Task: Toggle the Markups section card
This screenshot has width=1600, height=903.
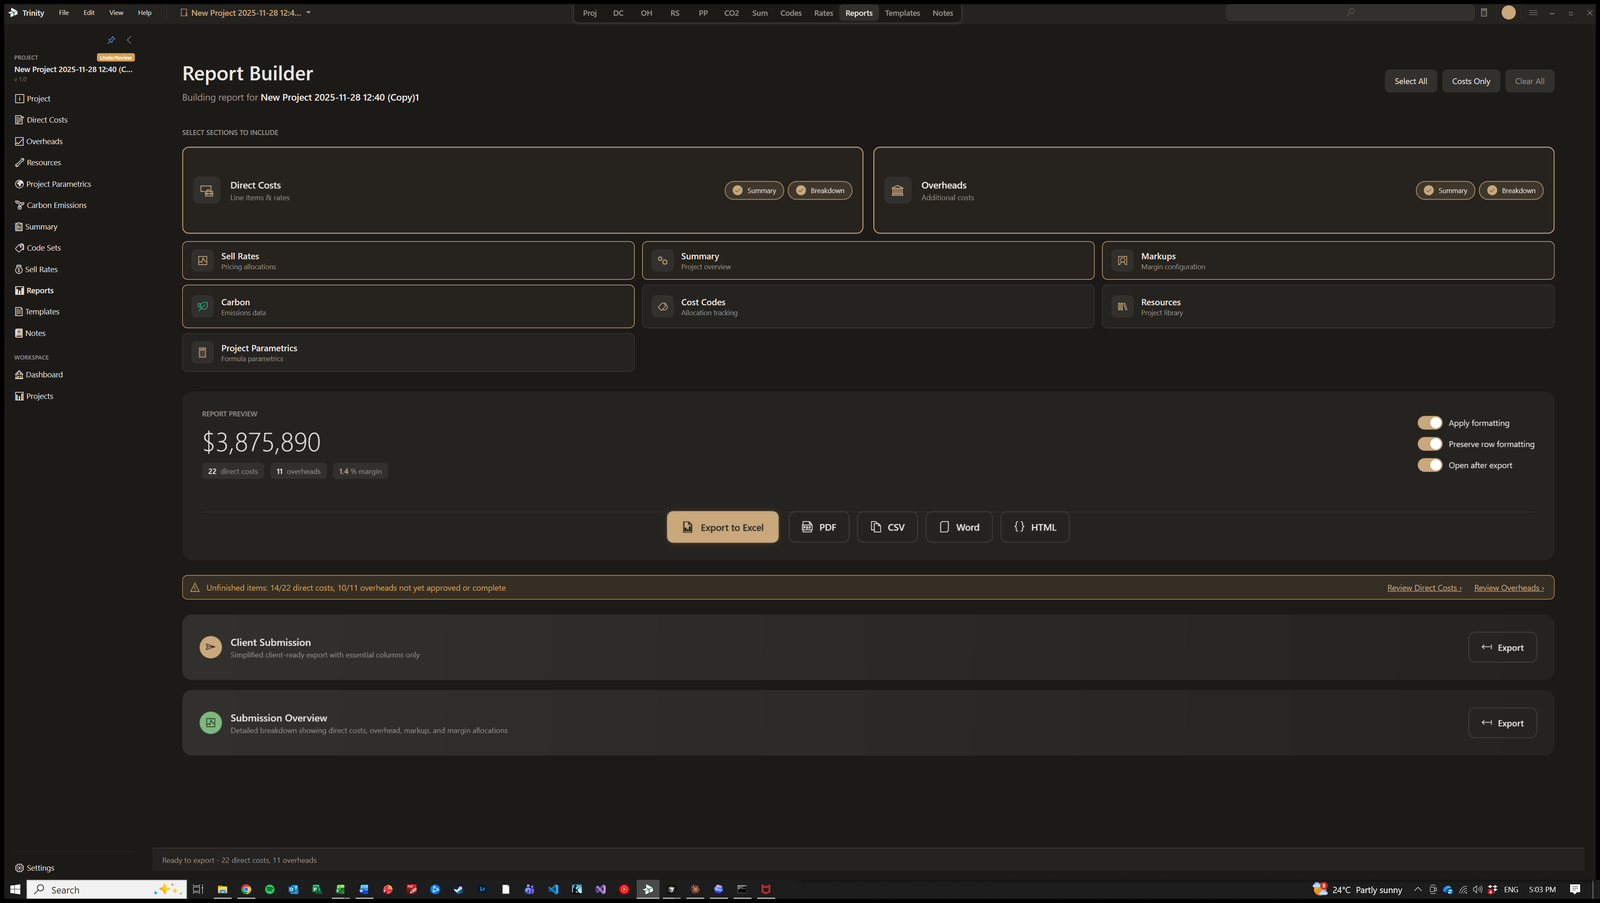Action: pos(1328,260)
